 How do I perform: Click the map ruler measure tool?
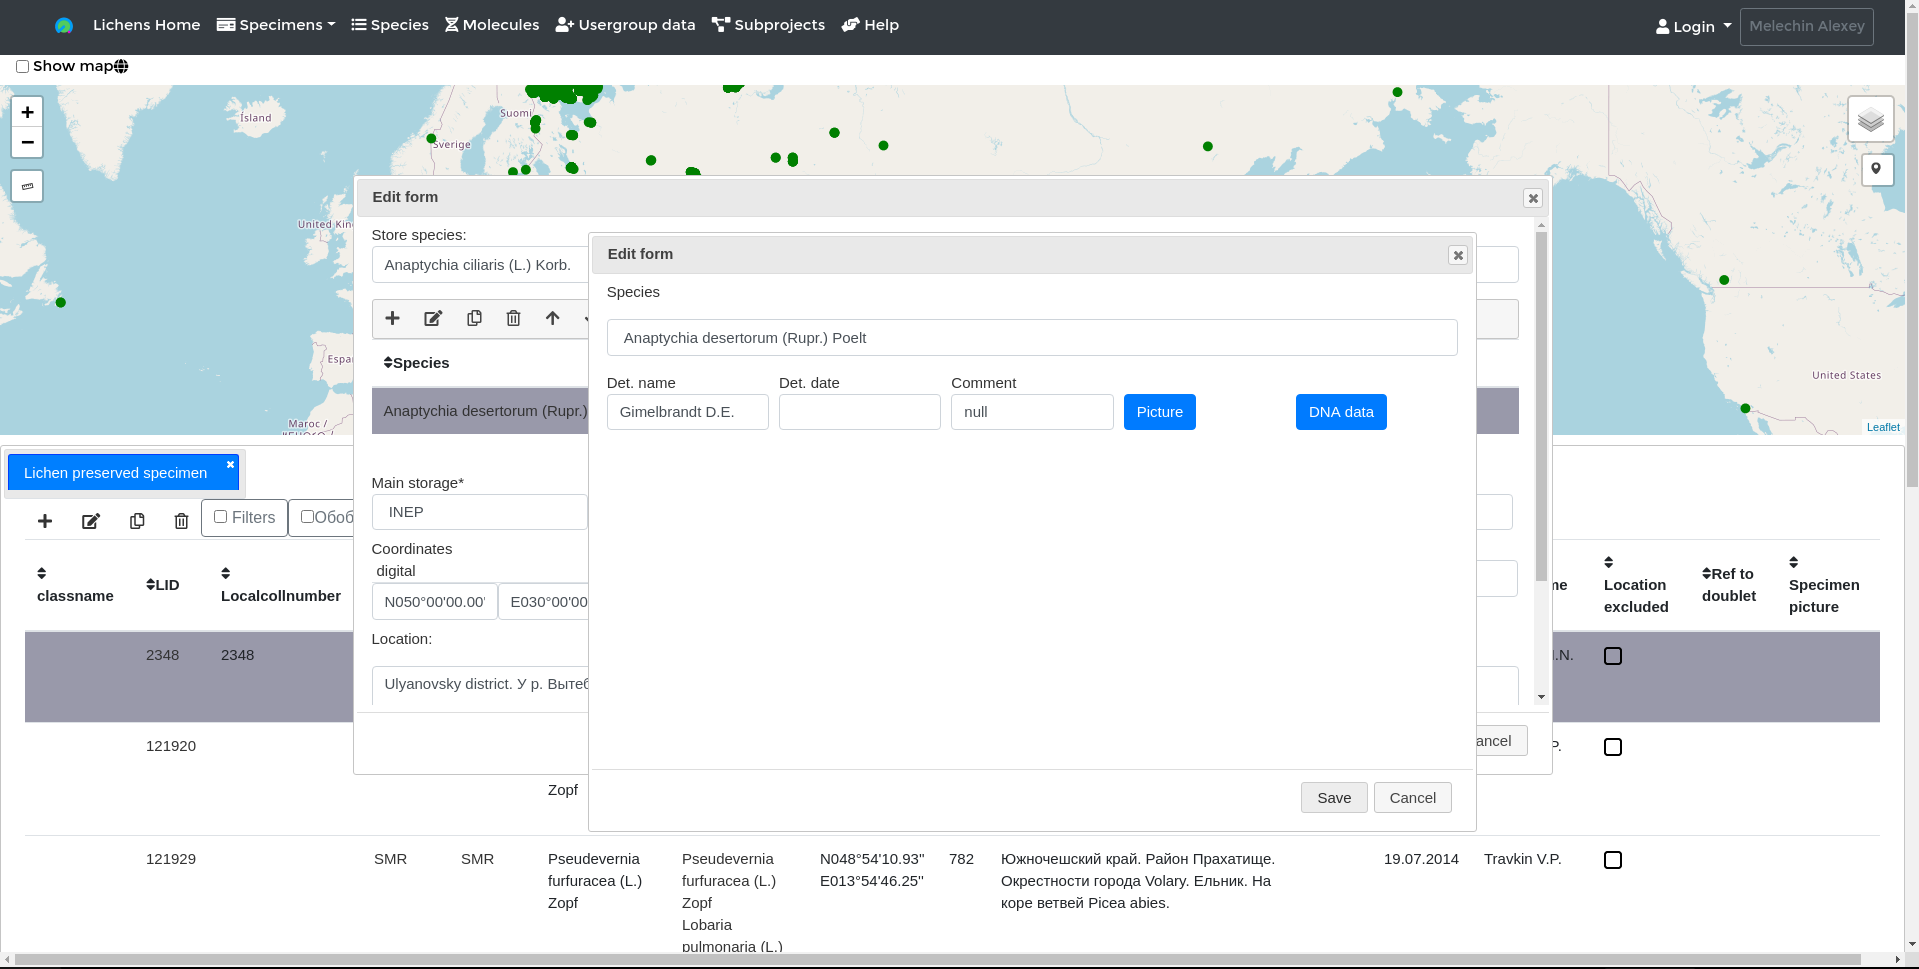(x=27, y=186)
